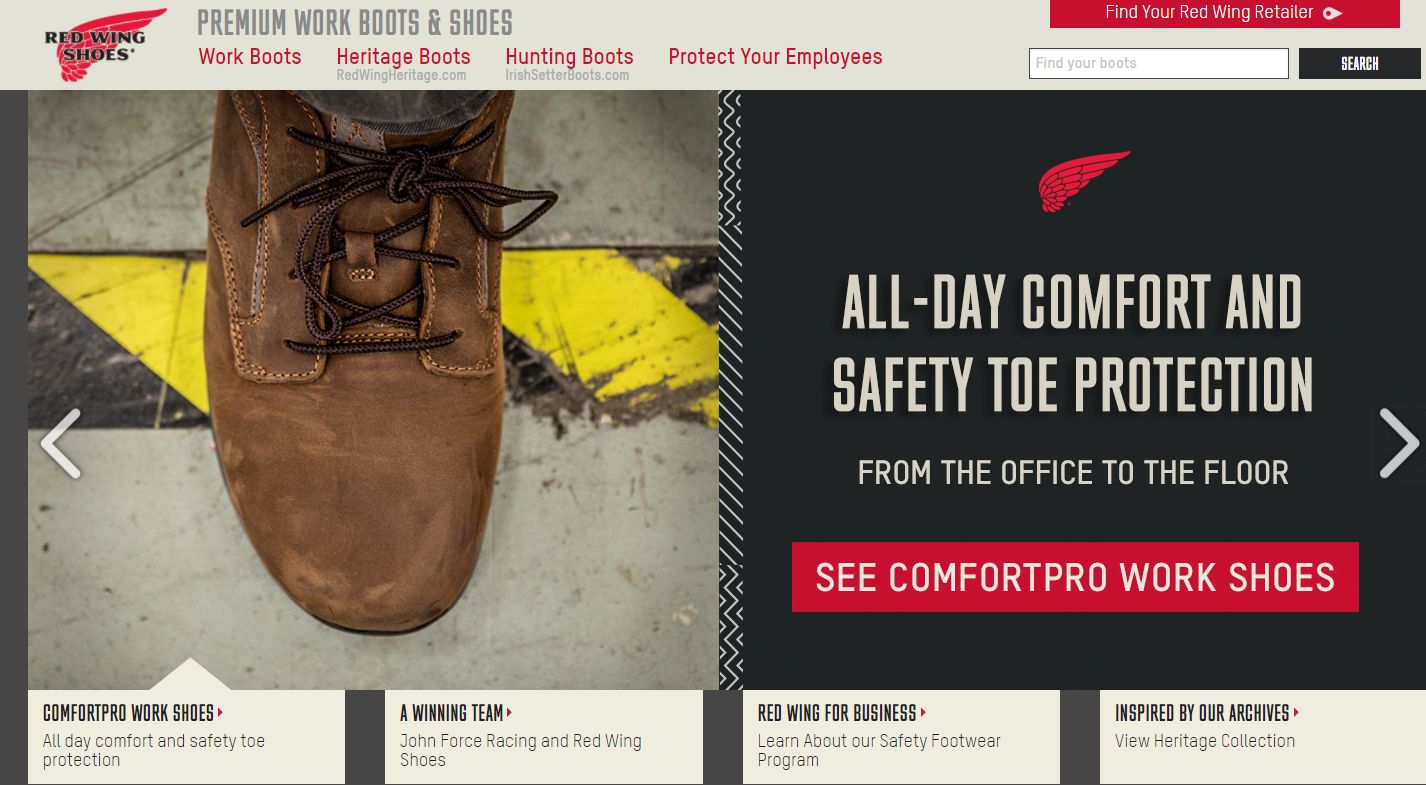Viewport: 1426px width, 785px height.
Task: Go to previous carousel slide arrow
Action: [60, 443]
